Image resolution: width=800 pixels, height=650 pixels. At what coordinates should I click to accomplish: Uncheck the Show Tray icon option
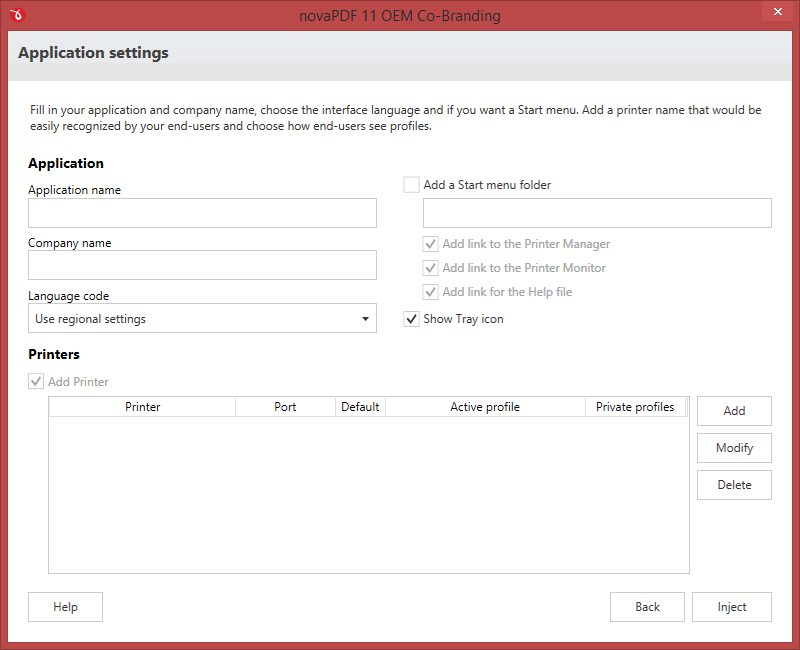[x=411, y=319]
